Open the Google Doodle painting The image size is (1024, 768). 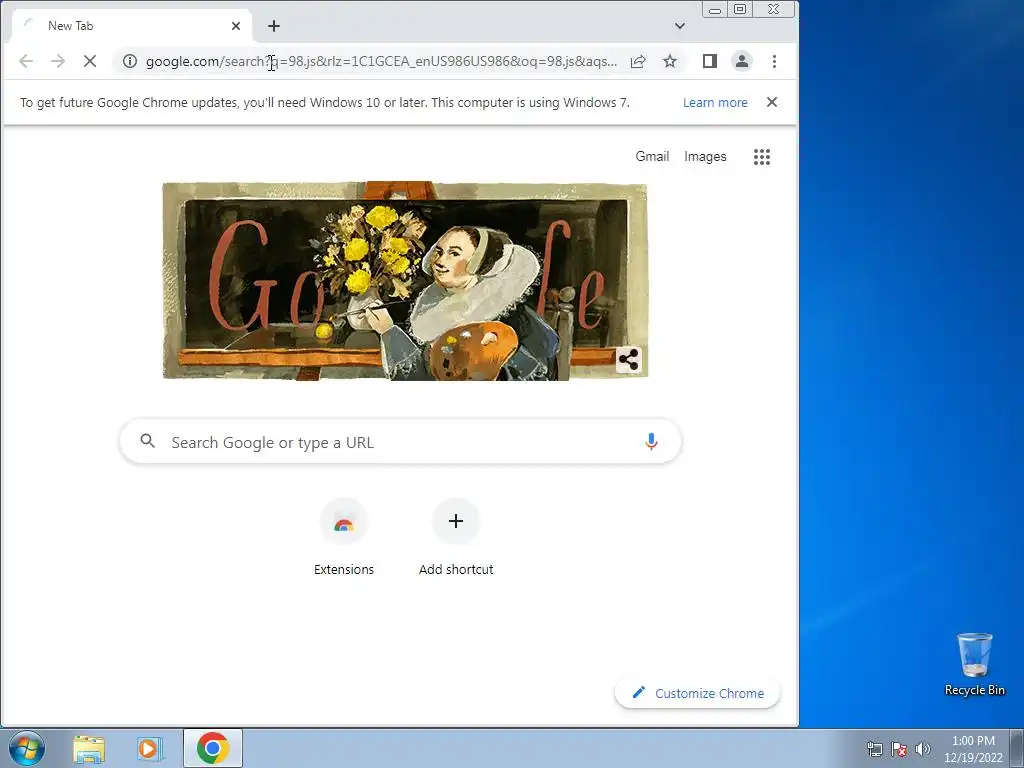pyautogui.click(x=405, y=281)
